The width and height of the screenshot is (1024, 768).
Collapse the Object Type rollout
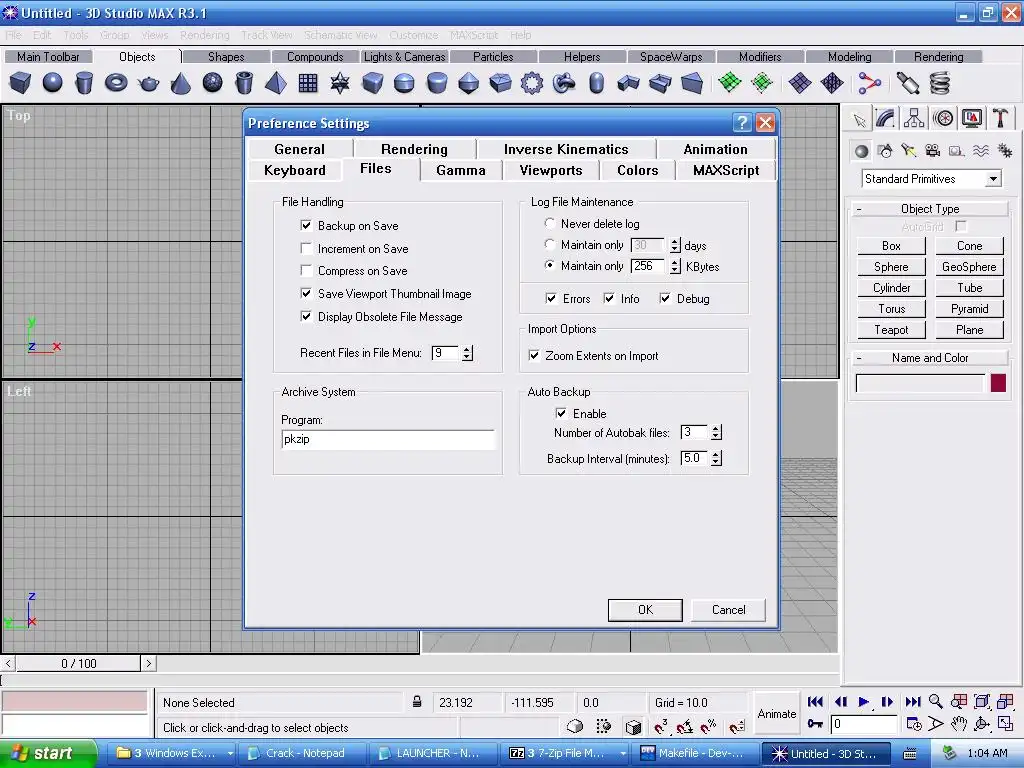(930, 209)
